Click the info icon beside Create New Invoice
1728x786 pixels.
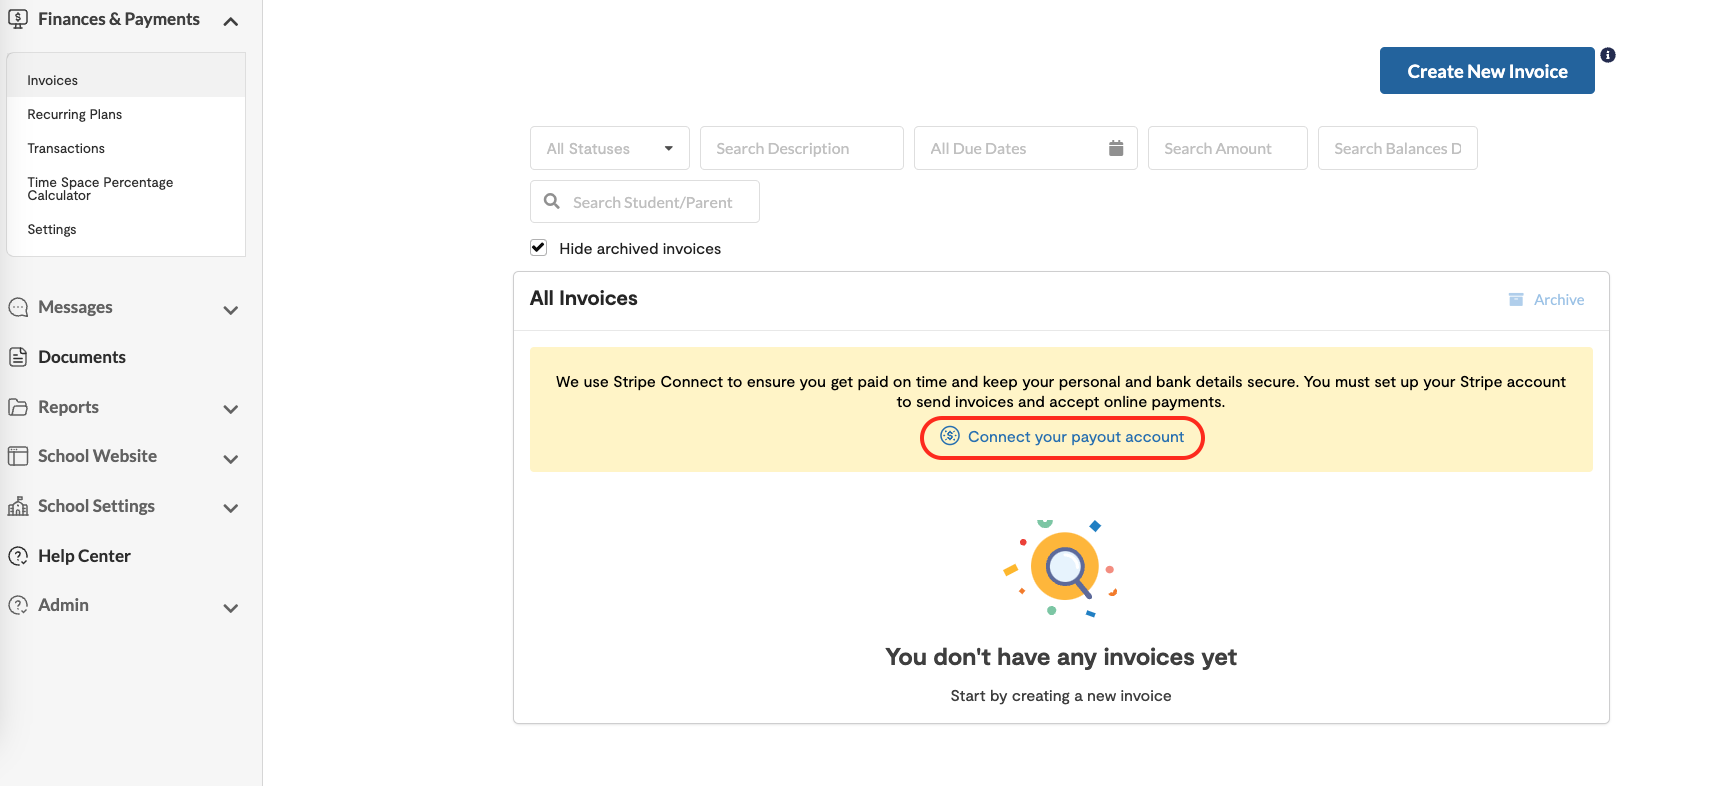(1608, 55)
